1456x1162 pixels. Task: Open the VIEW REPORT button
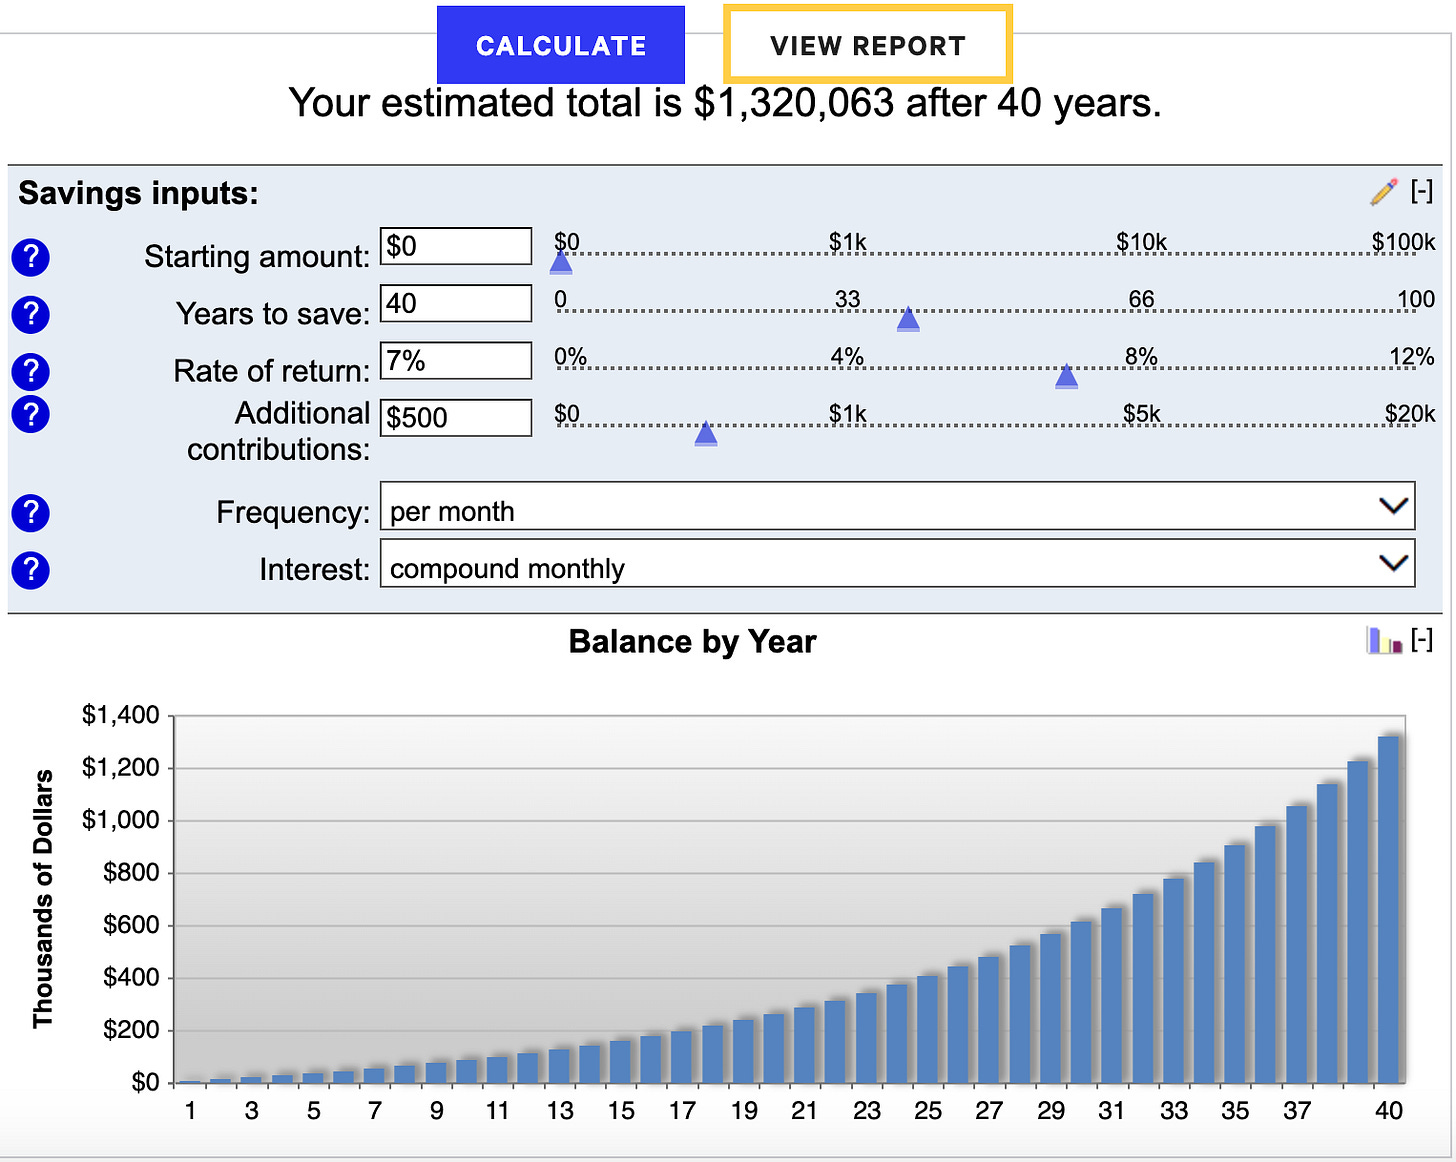(868, 45)
